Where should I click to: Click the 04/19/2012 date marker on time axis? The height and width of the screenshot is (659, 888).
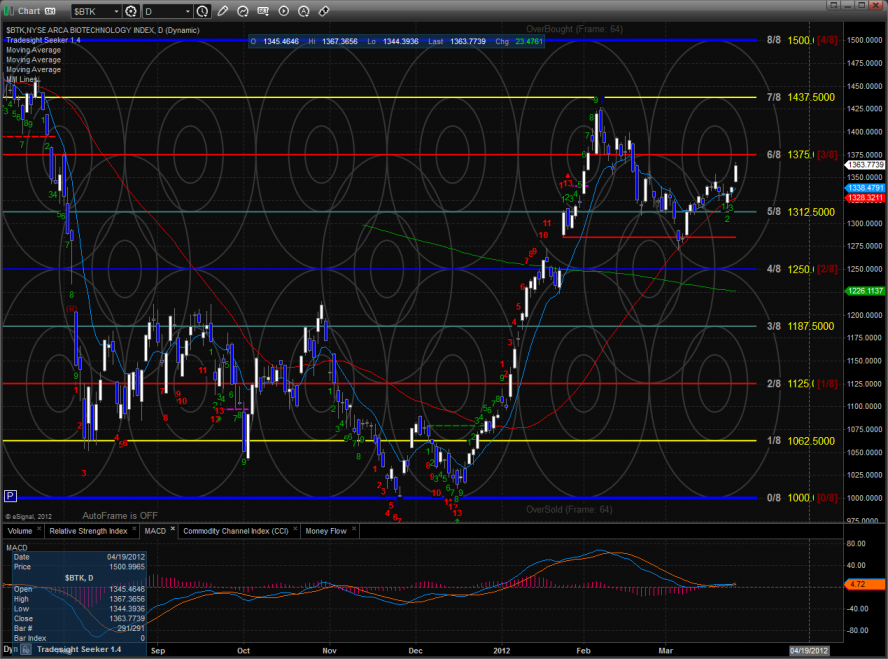pyautogui.click(x=811, y=649)
